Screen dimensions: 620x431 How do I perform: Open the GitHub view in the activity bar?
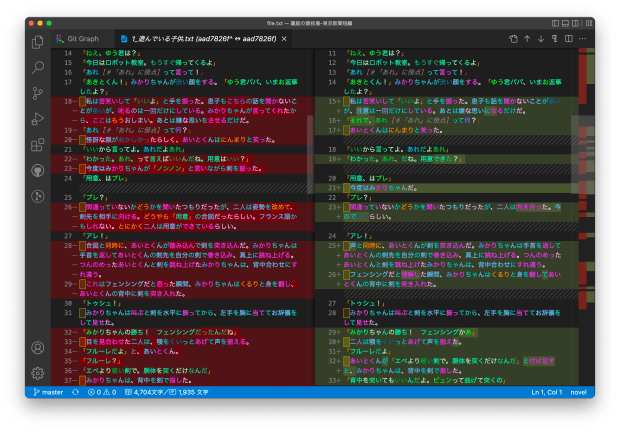click(38, 171)
